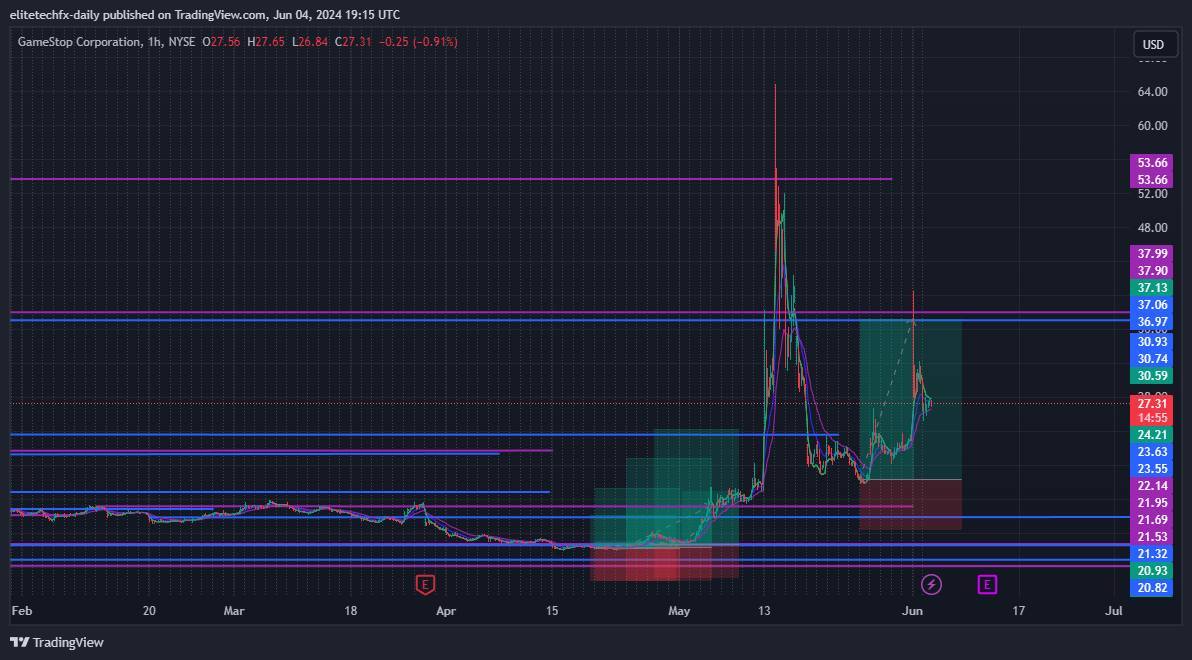Select the 24.21 green price label

click(1152, 435)
